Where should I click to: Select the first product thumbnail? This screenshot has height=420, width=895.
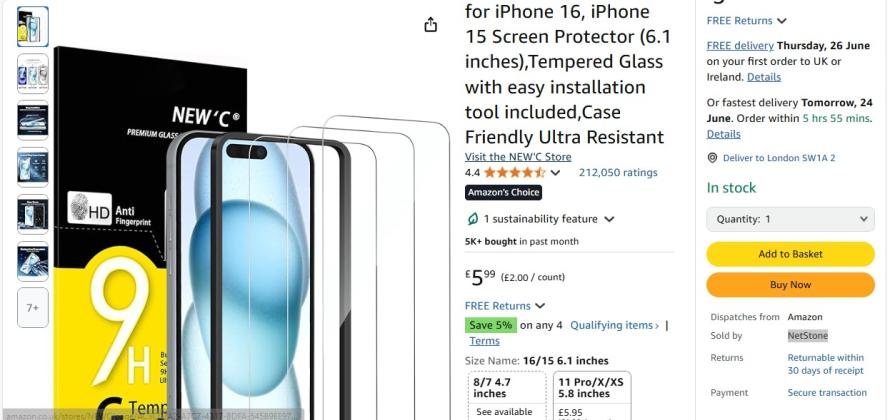pos(33,26)
